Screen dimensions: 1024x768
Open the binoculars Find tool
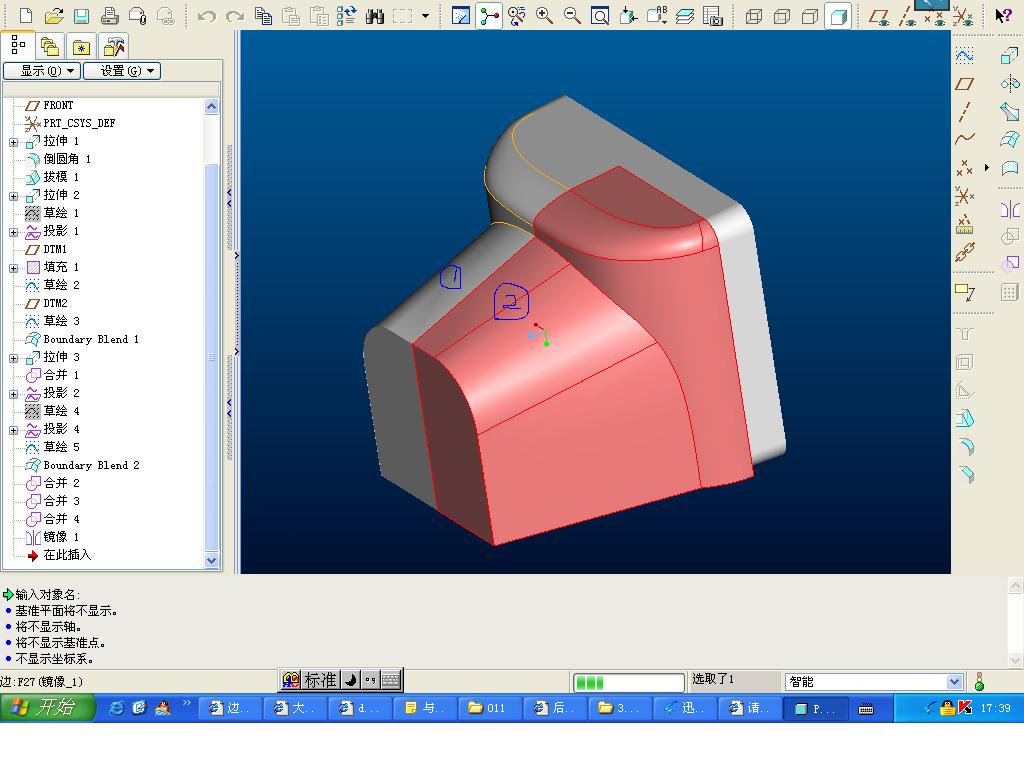[x=375, y=16]
